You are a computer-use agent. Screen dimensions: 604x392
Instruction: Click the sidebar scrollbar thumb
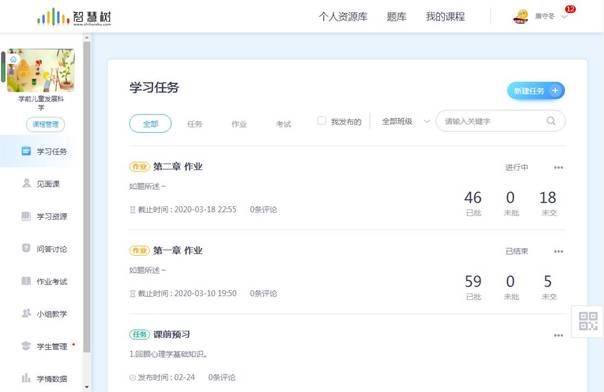tap(87, 196)
